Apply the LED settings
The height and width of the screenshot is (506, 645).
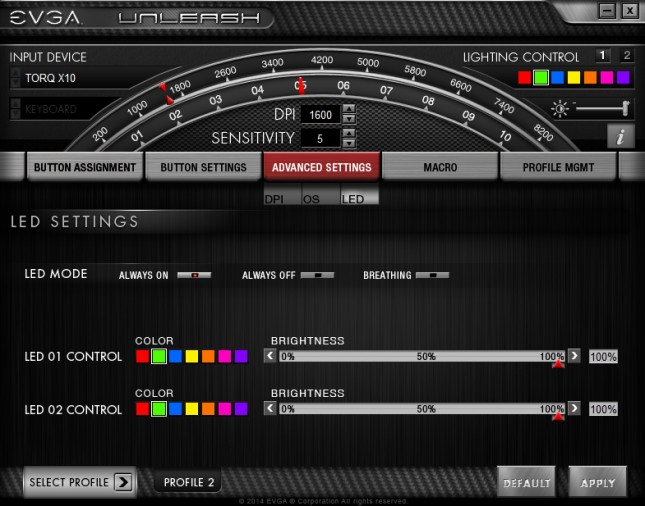click(598, 483)
